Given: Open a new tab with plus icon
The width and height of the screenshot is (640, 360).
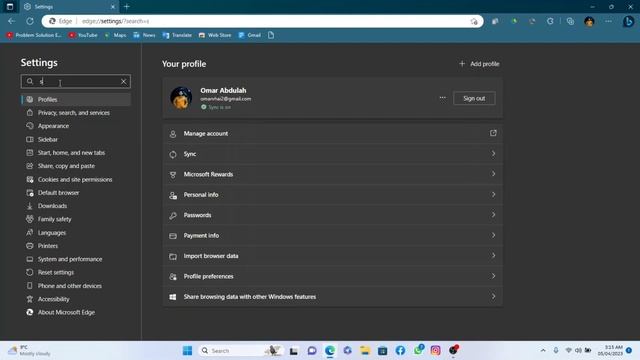Looking at the screenshot, I should (x=127, y=7).
